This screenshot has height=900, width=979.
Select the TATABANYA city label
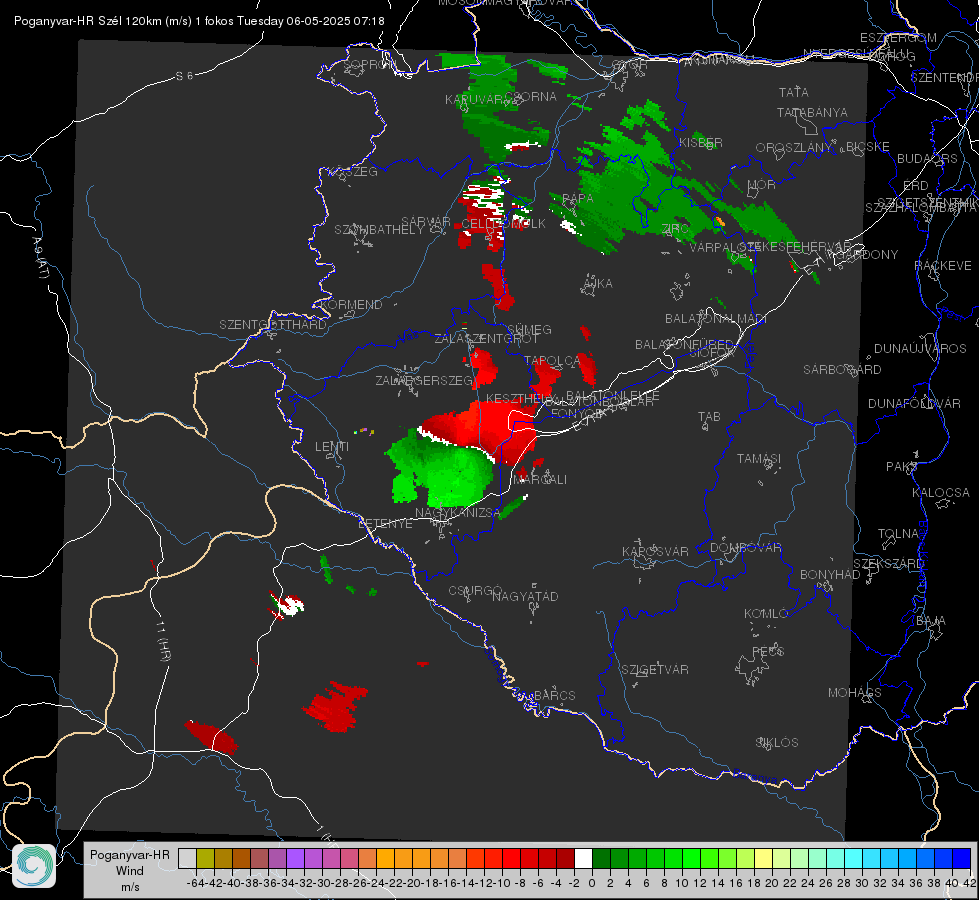click(812, 112)
